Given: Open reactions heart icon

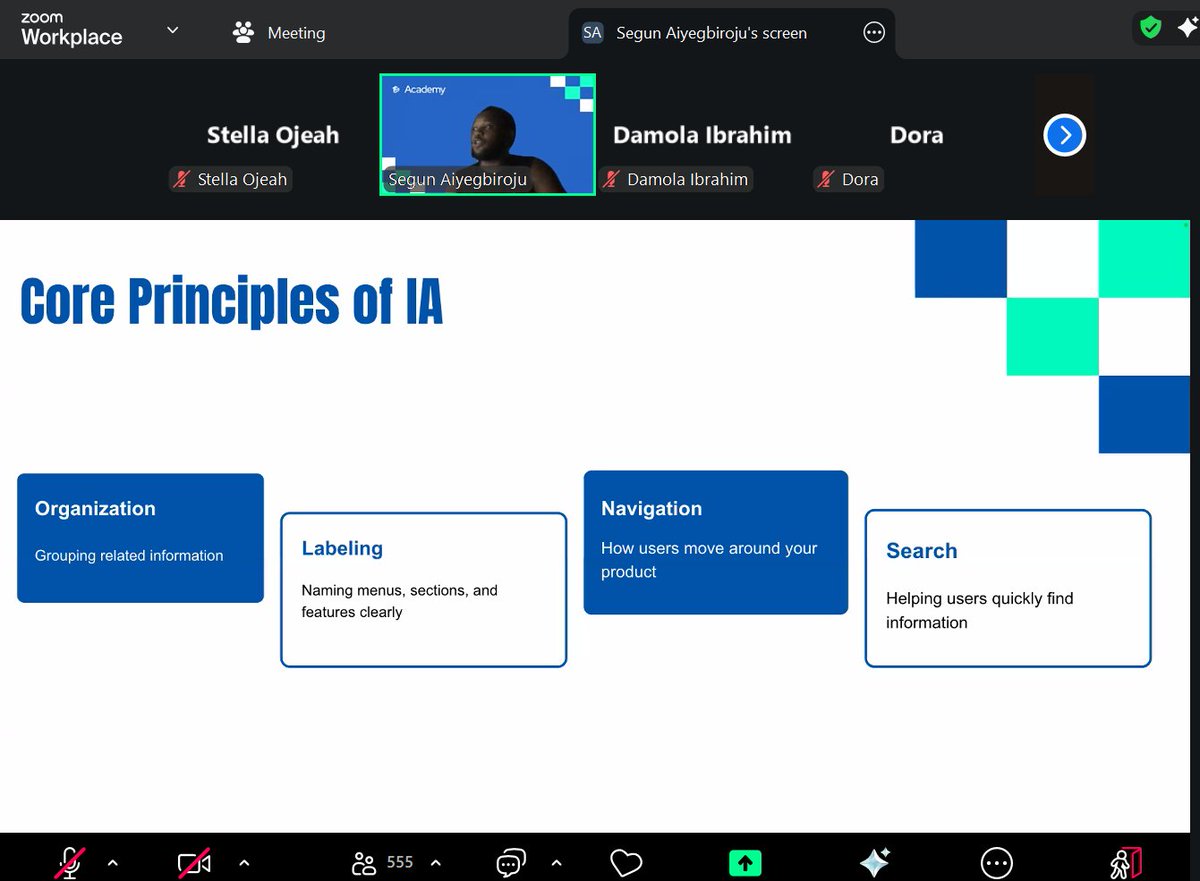Looking at the screenshot, I should pos(626,862).
